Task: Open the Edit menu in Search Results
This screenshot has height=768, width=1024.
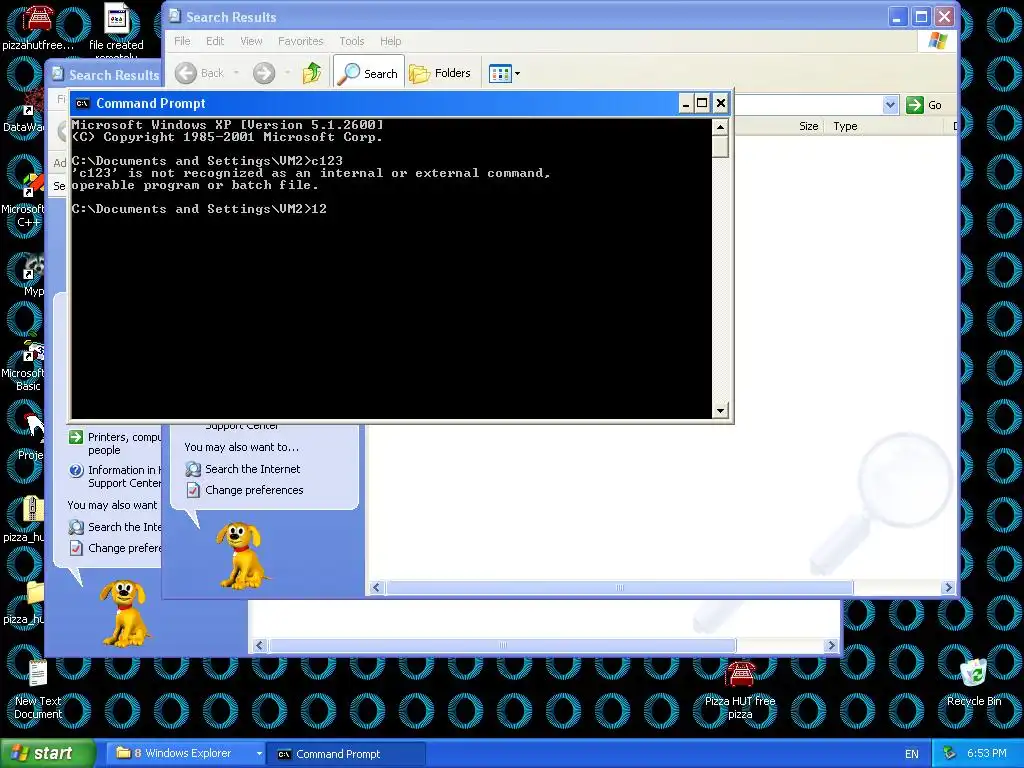Action: 215,41
